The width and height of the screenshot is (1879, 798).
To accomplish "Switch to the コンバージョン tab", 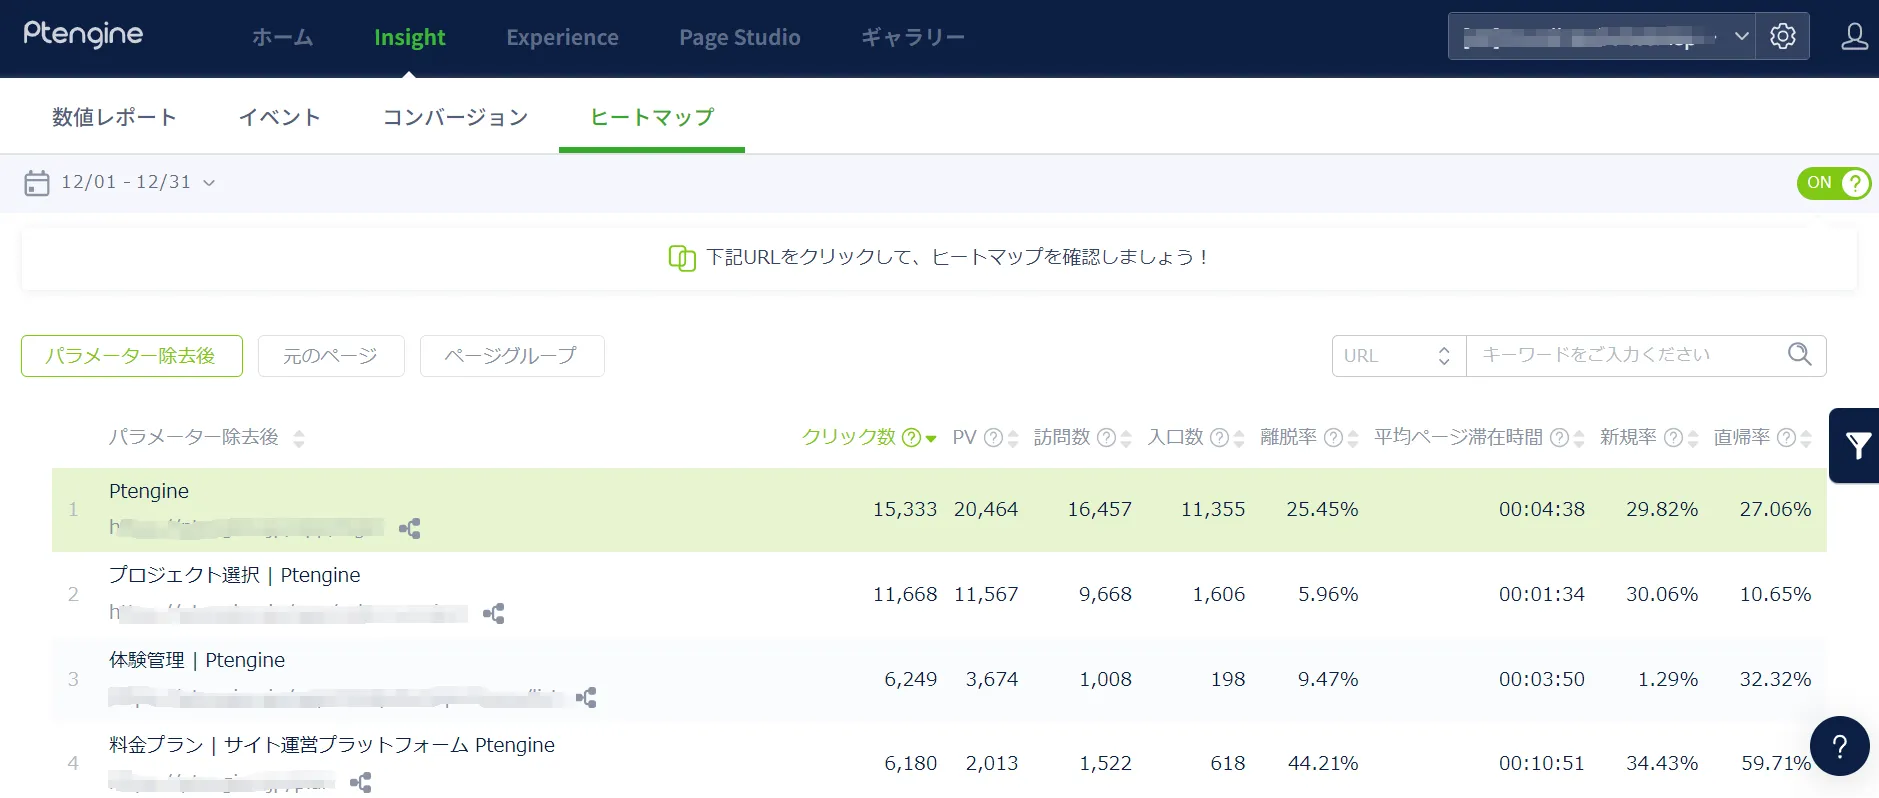I will (x=455, y=117).
